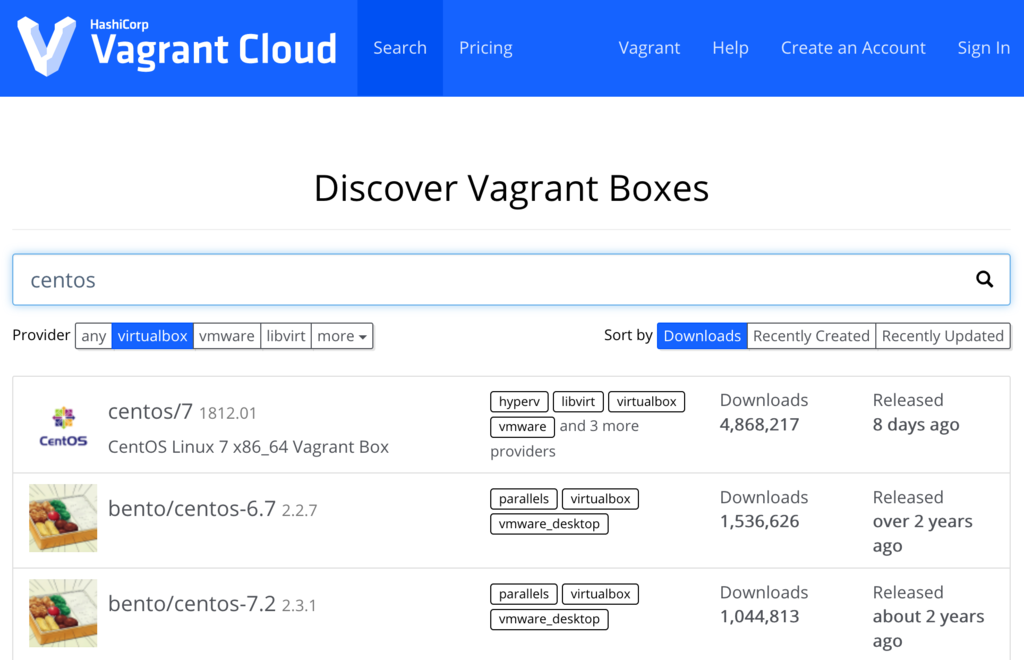Click "Create an Account"
Image resolution: width=1024 pixels, height=660 pixels.
point(853,47)
